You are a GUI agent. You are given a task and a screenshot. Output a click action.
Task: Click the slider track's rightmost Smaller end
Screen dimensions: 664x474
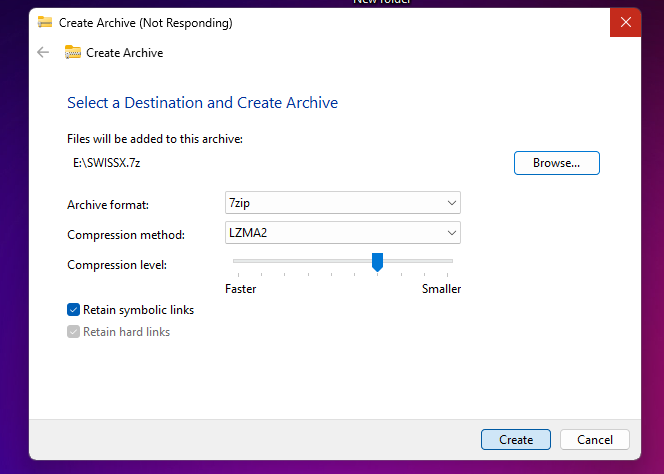[451, 261]
